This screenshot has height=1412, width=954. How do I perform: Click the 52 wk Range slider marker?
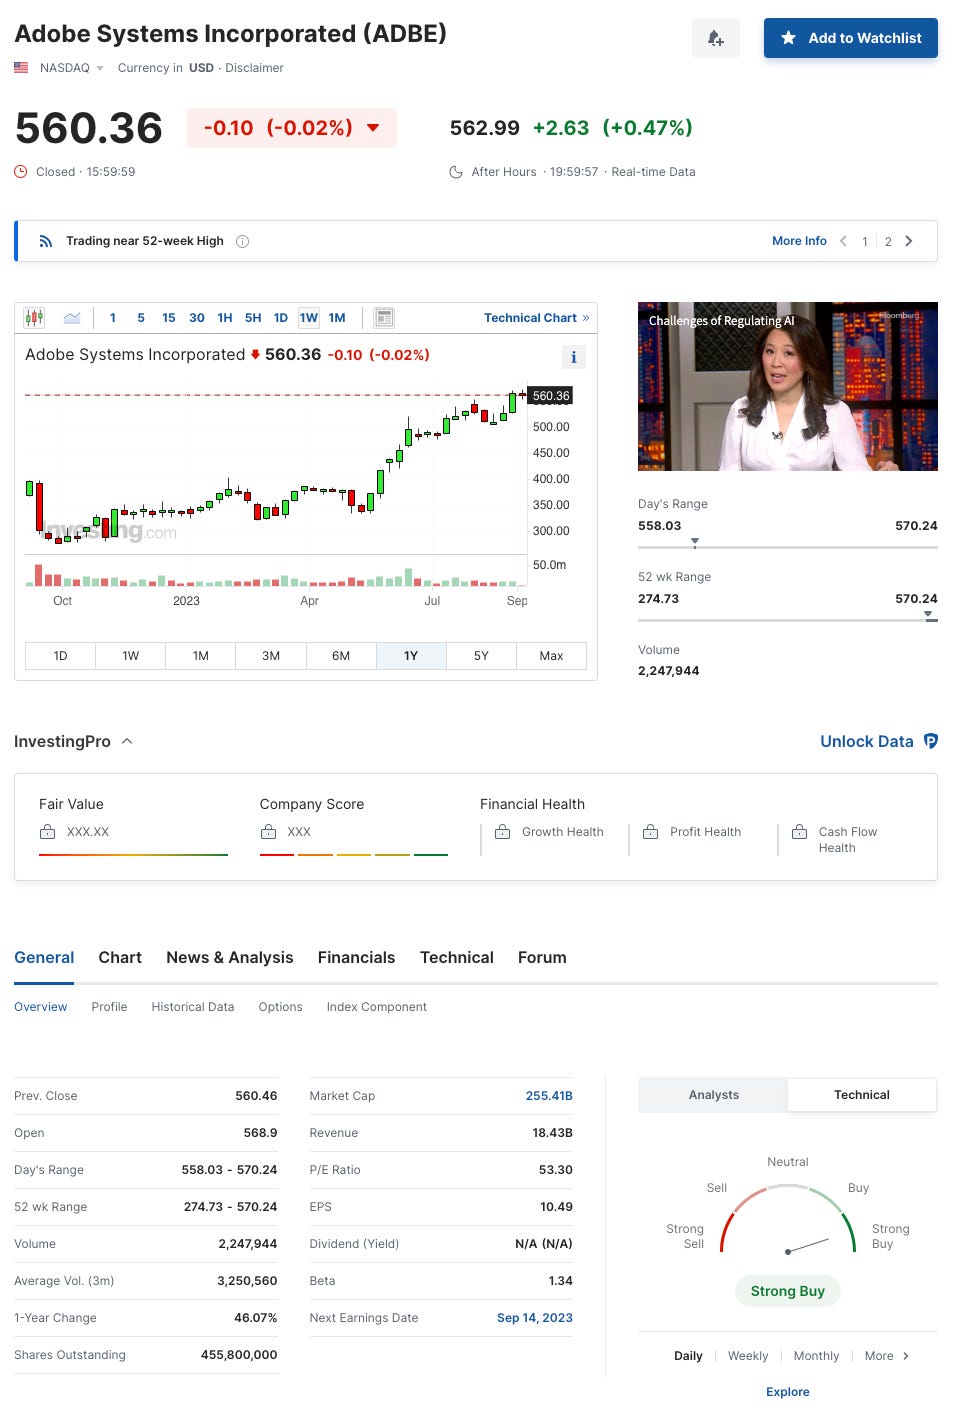(929, 615)
